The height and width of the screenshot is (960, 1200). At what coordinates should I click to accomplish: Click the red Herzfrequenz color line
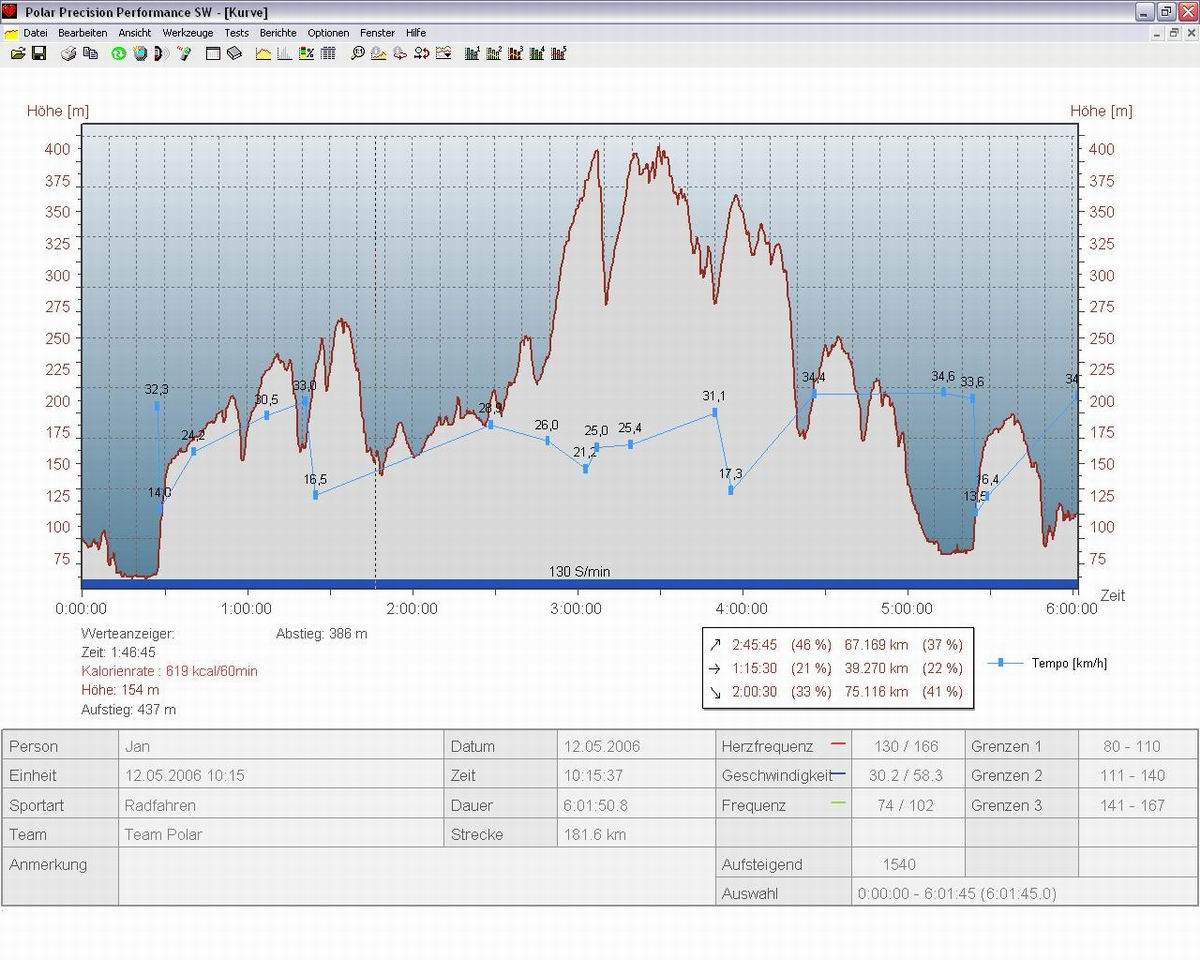838,744
